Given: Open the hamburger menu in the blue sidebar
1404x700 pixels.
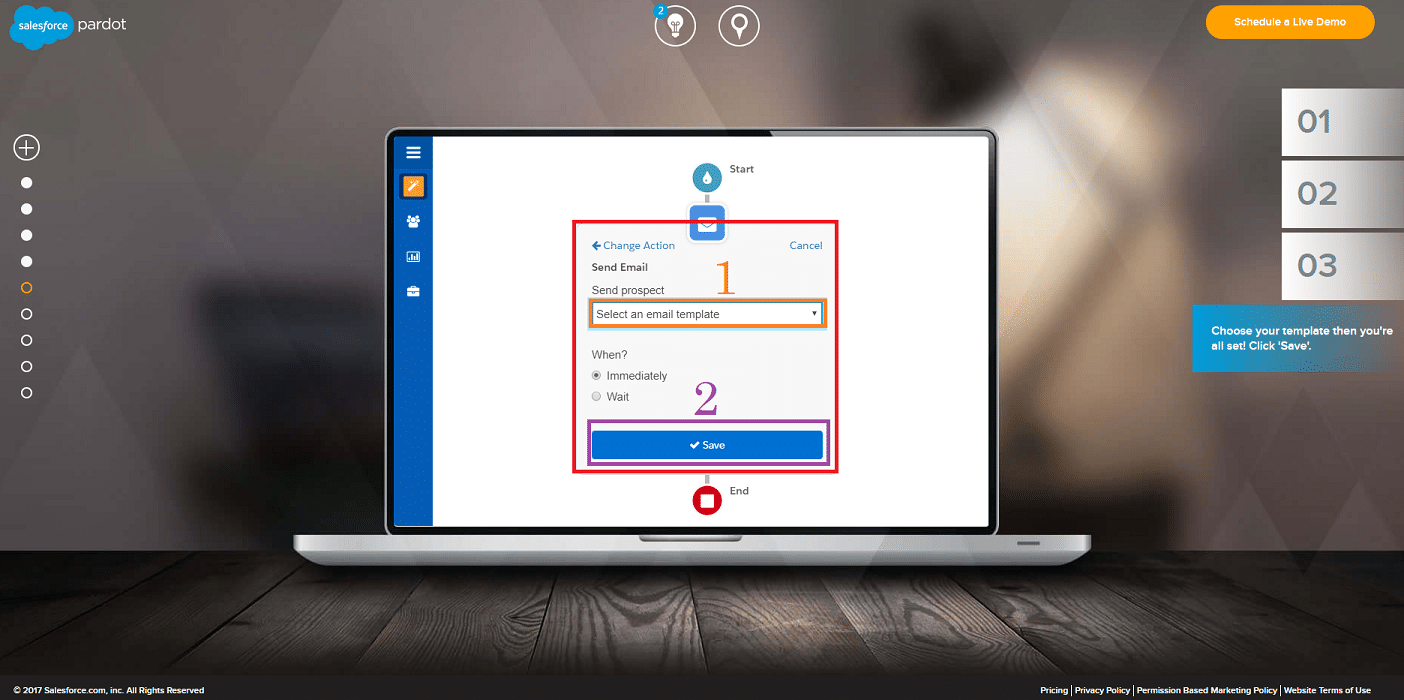Looking at the screenshot, I should (413, 153).
